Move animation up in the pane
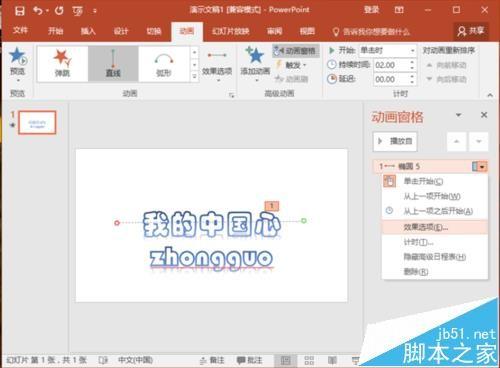Image resolution: width=500 pixels, height=368 pixels. click(457, 141)
